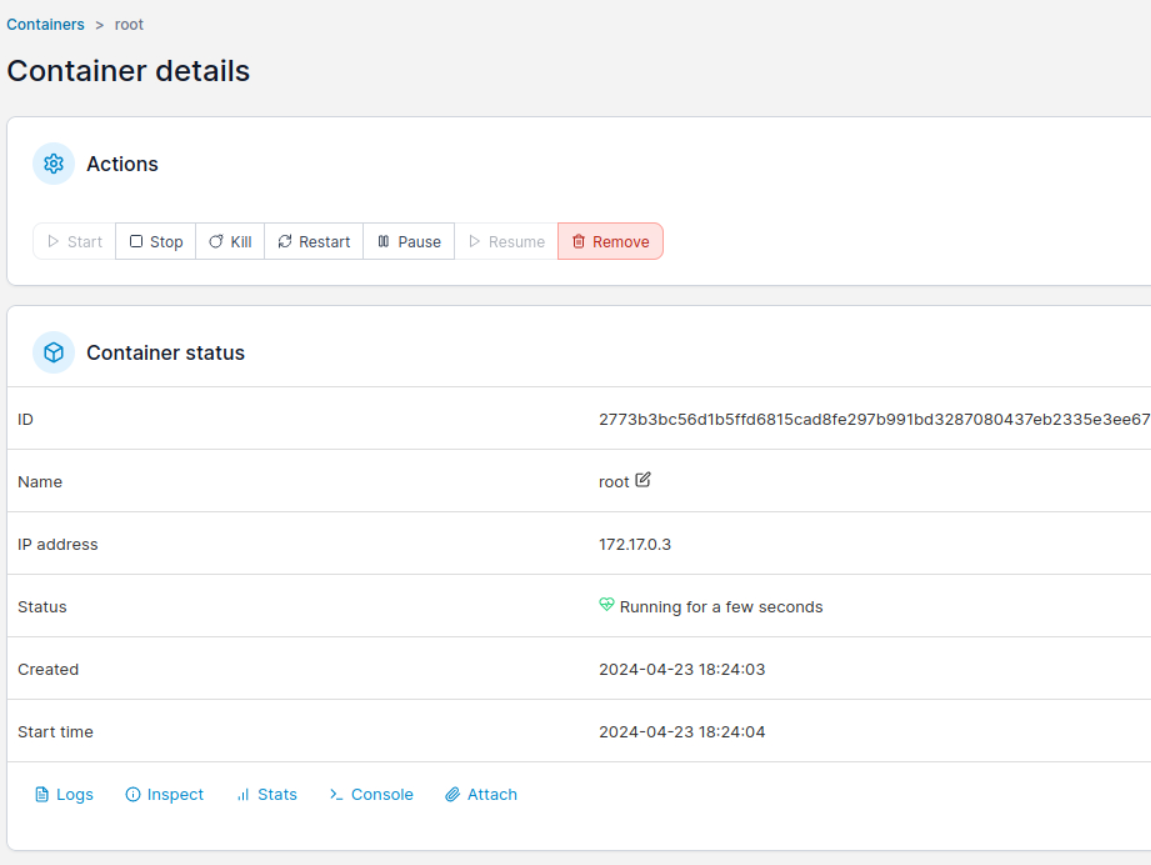
Task: Go back to Containers via breadcrumb
Action: 46,24
